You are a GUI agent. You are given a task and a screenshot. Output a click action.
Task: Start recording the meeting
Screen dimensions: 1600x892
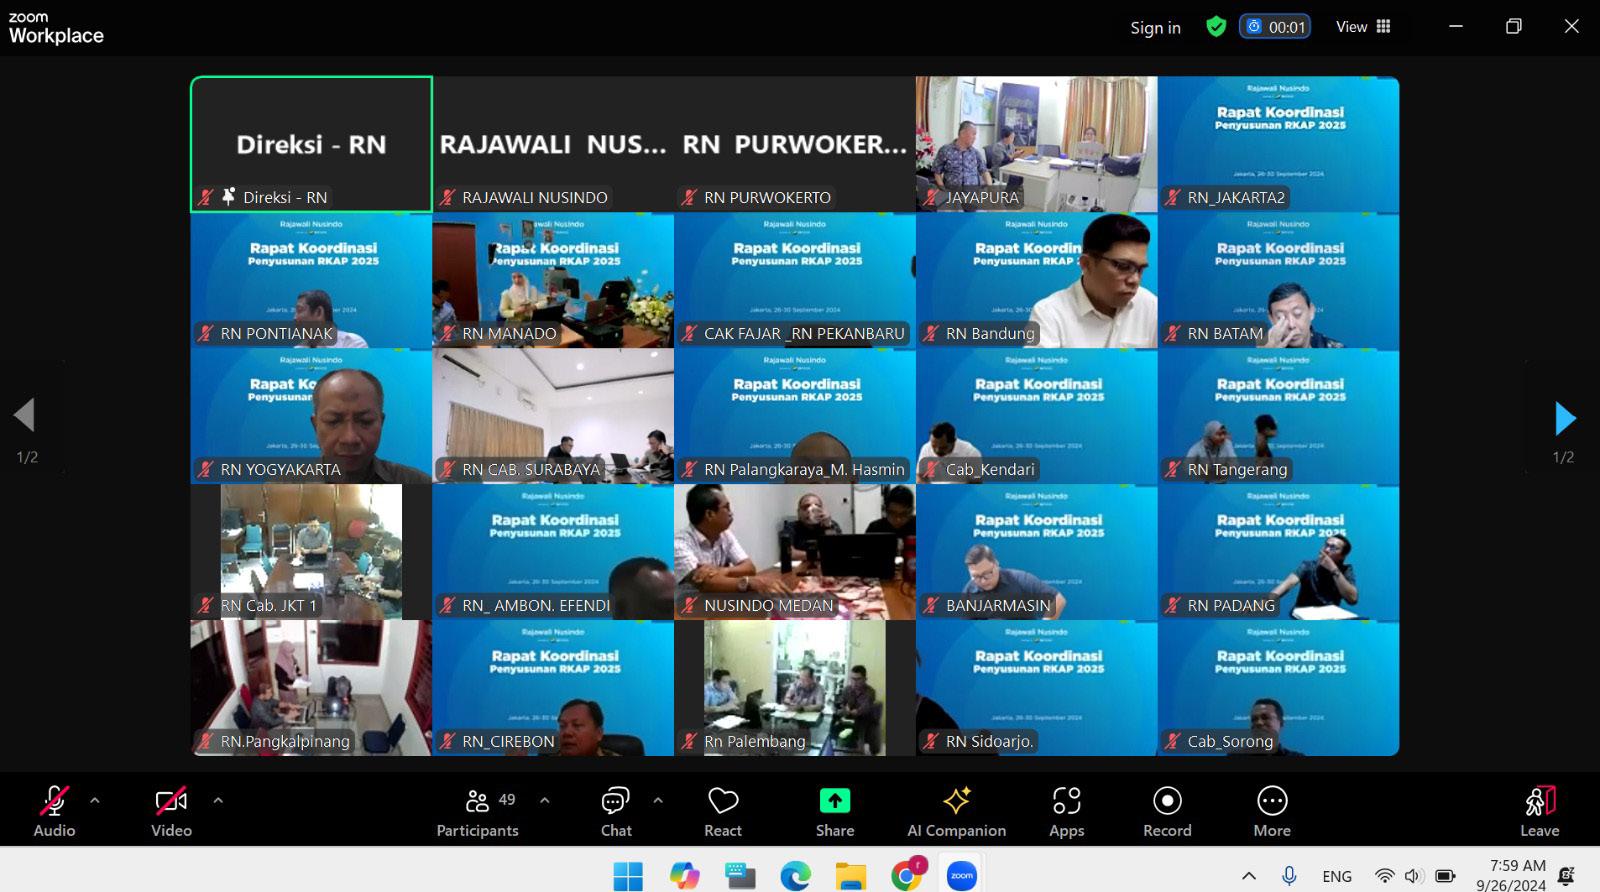pyautogui.click(x=1167, y=811)
